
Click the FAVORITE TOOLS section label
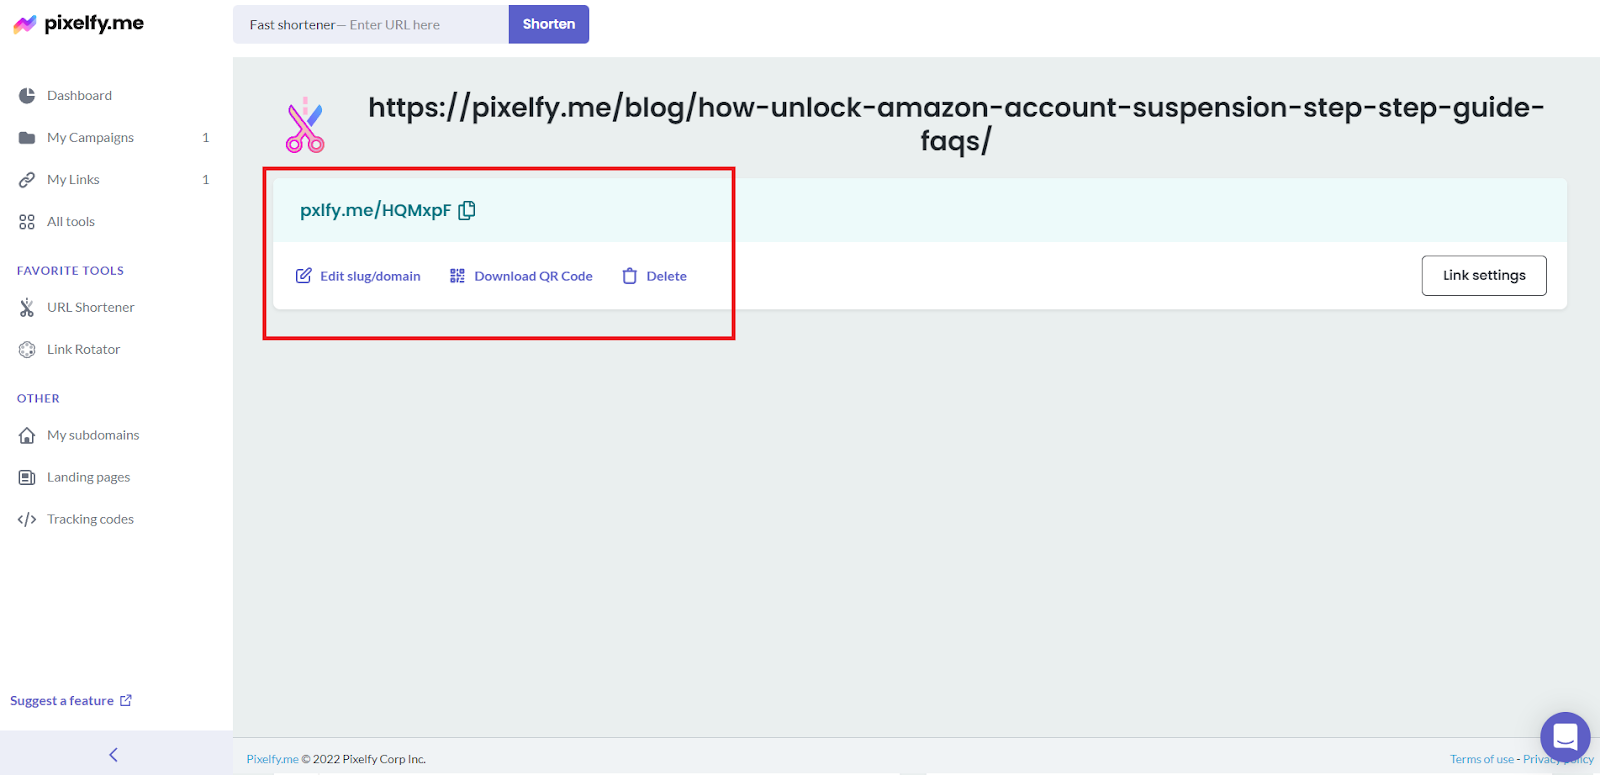70,271
